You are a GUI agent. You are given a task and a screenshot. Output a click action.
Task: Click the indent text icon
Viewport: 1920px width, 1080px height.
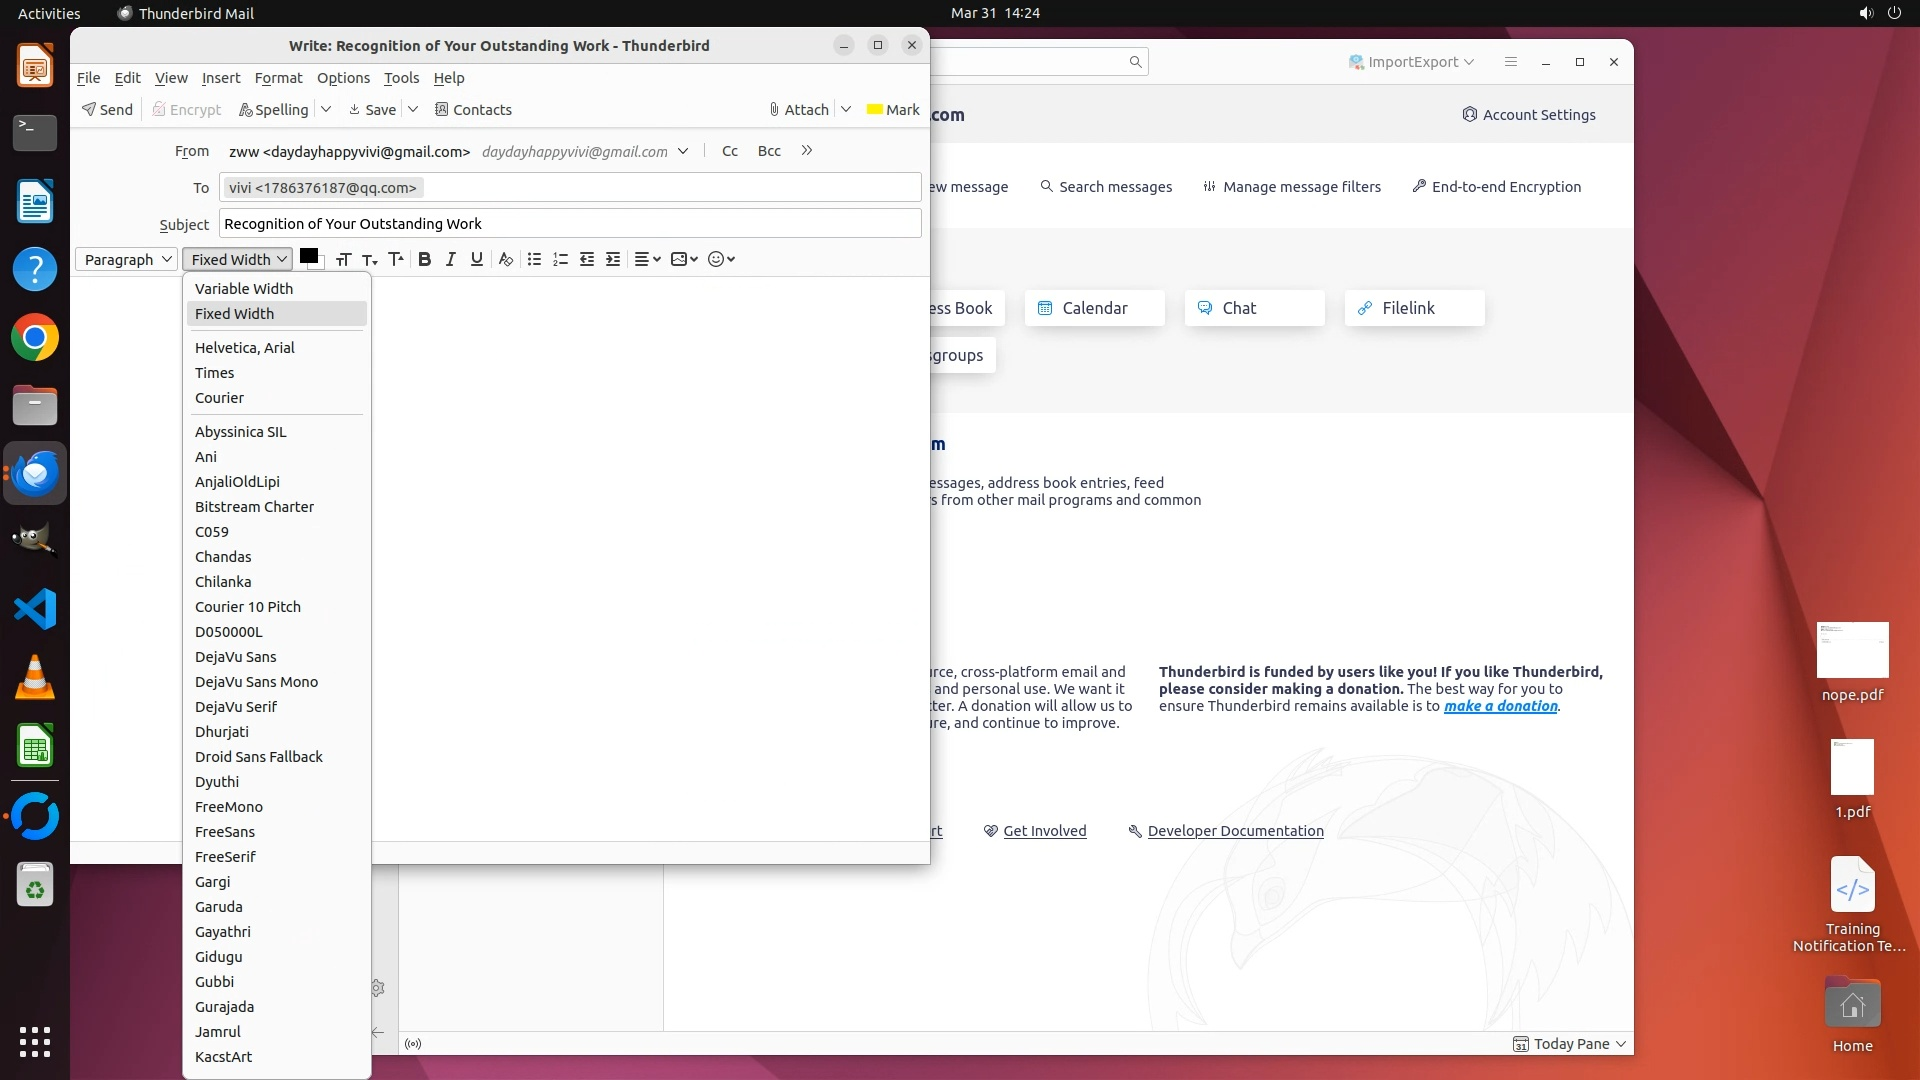tap(613, 259)
